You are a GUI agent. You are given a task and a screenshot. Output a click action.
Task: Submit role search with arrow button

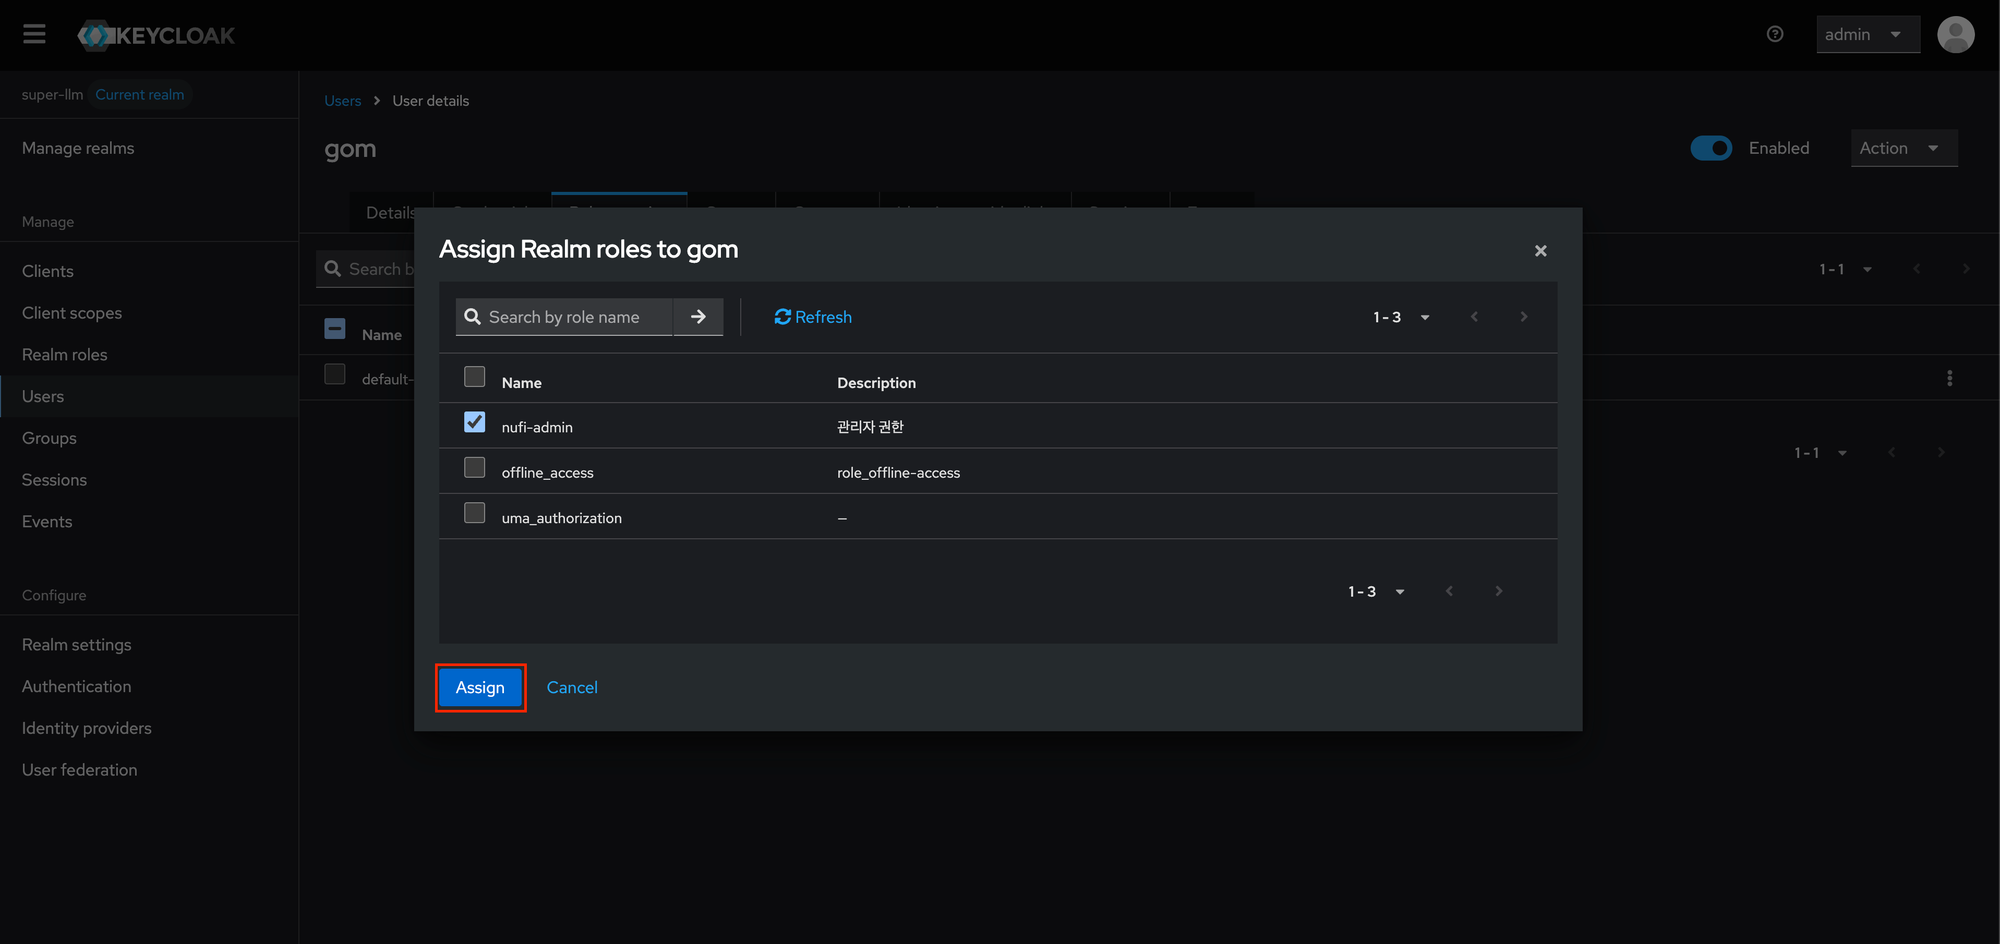[x=698, y=317]
